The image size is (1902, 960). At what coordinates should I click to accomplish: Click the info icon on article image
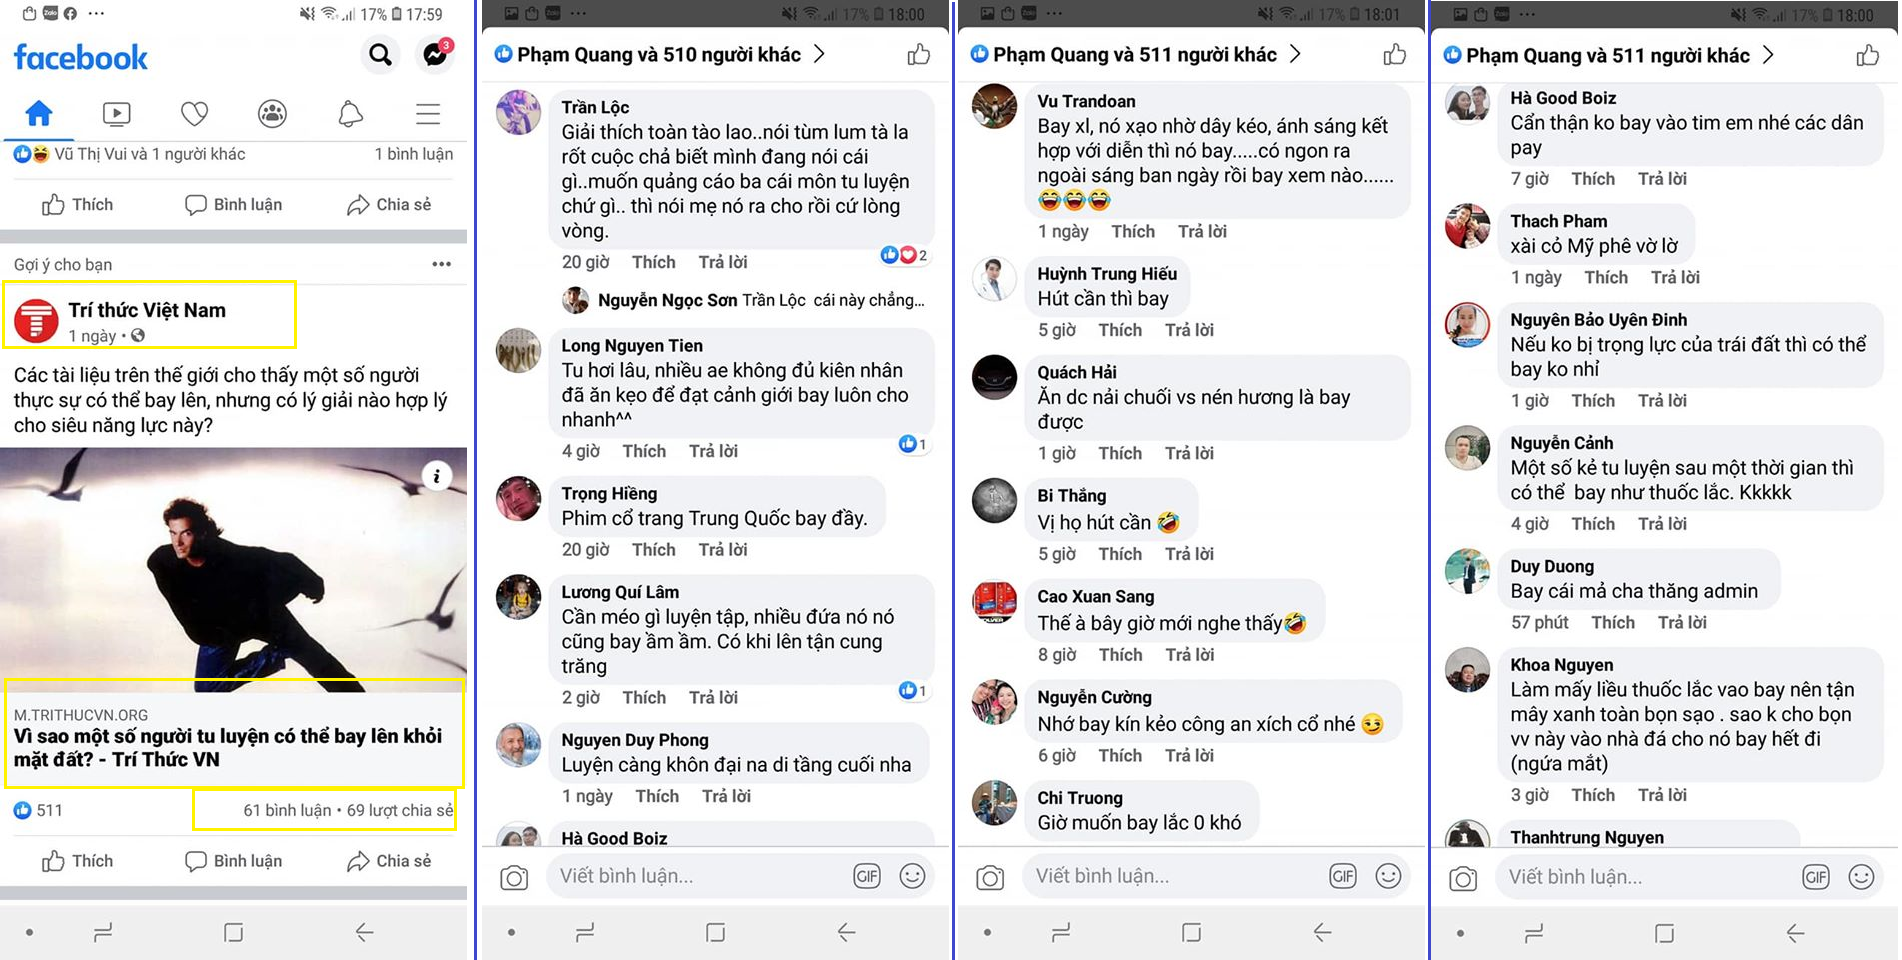[x=437, y=476]
